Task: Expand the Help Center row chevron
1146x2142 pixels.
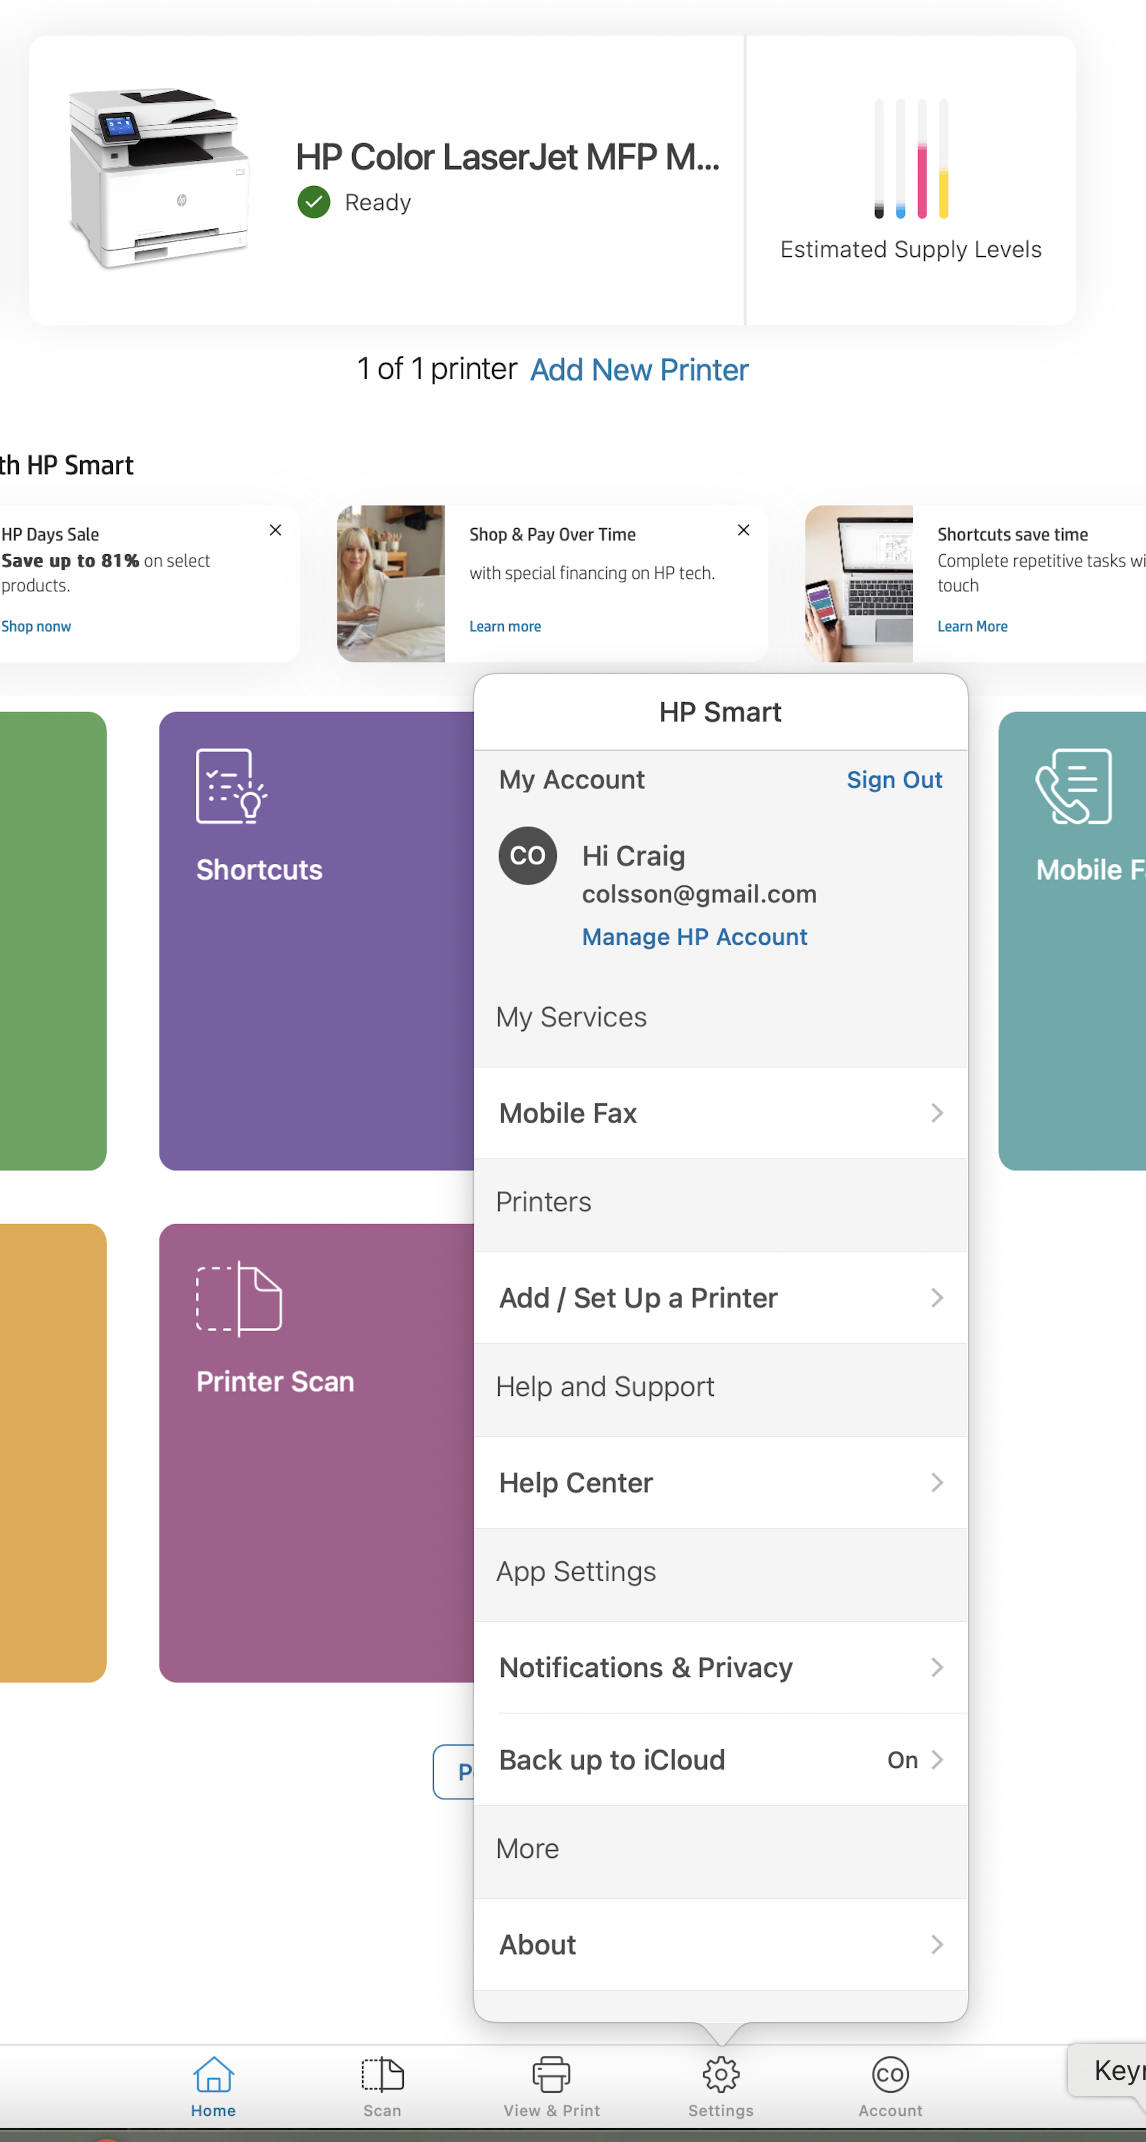Action: coord(937,1482)
